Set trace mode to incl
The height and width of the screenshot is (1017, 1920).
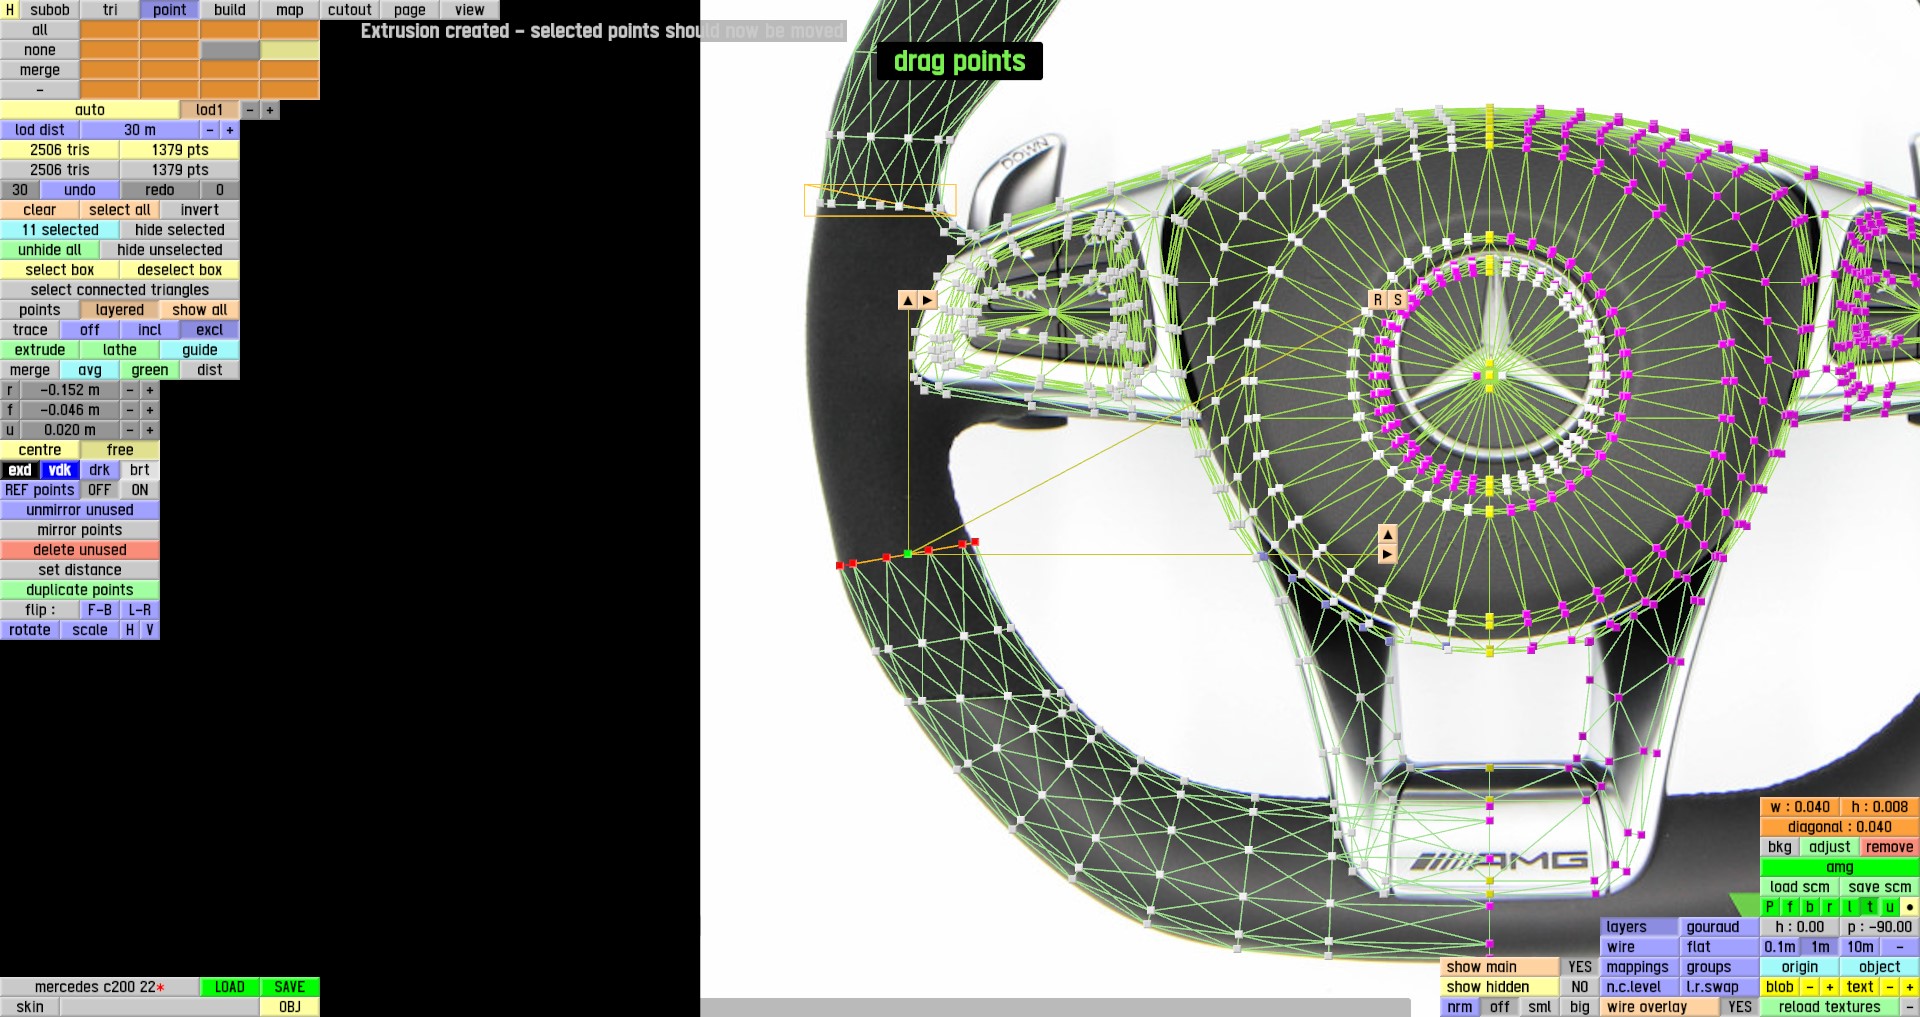tap(150, 330)
